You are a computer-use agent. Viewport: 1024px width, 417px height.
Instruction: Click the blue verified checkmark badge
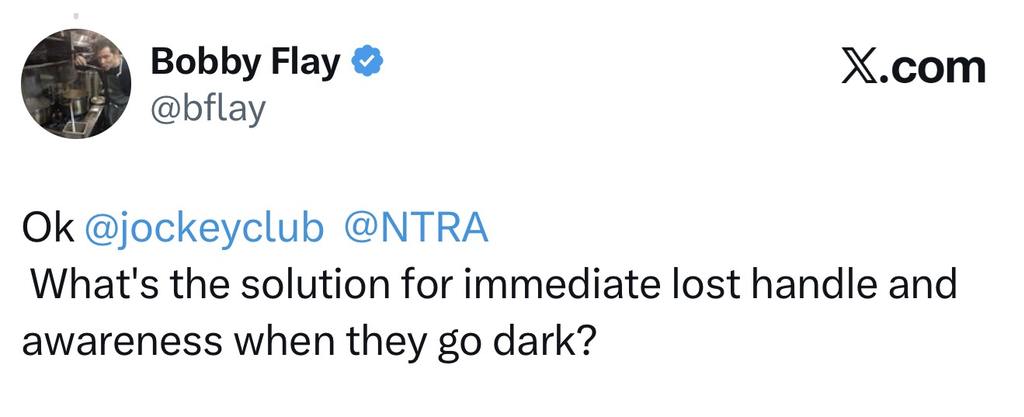(x=368, y=63)
